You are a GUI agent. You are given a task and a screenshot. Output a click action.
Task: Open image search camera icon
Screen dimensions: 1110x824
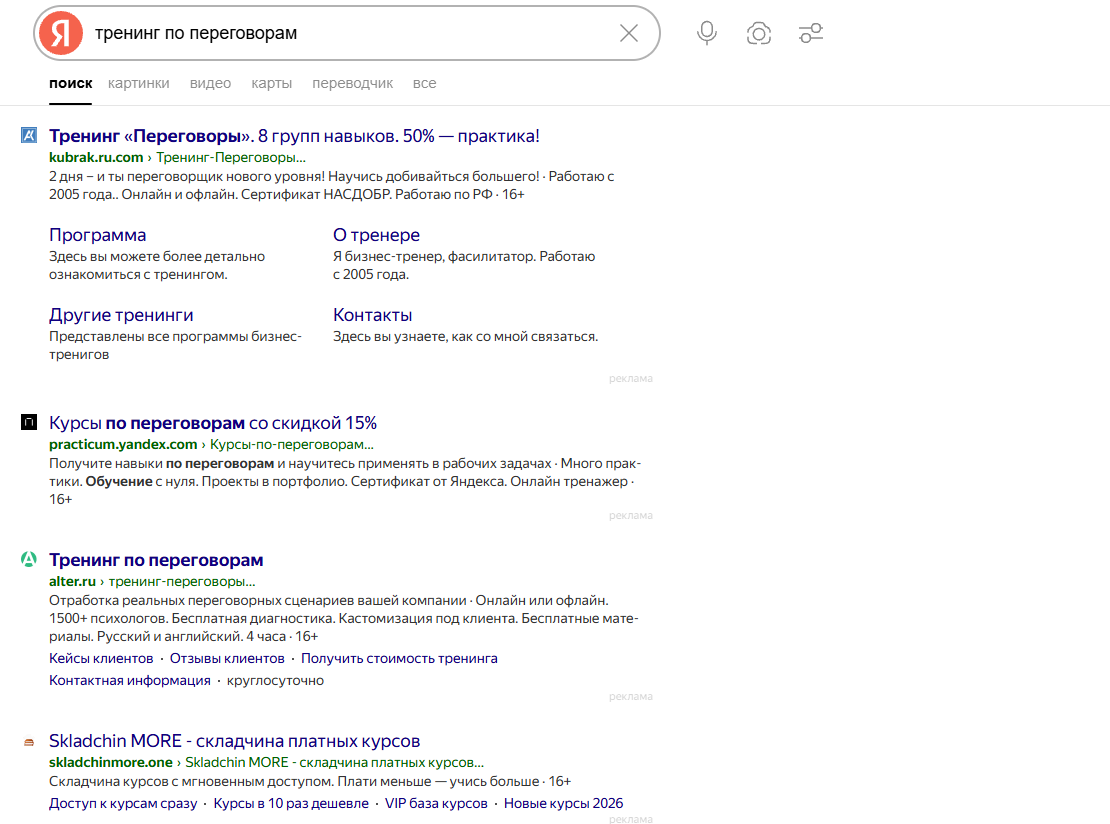point(758,33)
